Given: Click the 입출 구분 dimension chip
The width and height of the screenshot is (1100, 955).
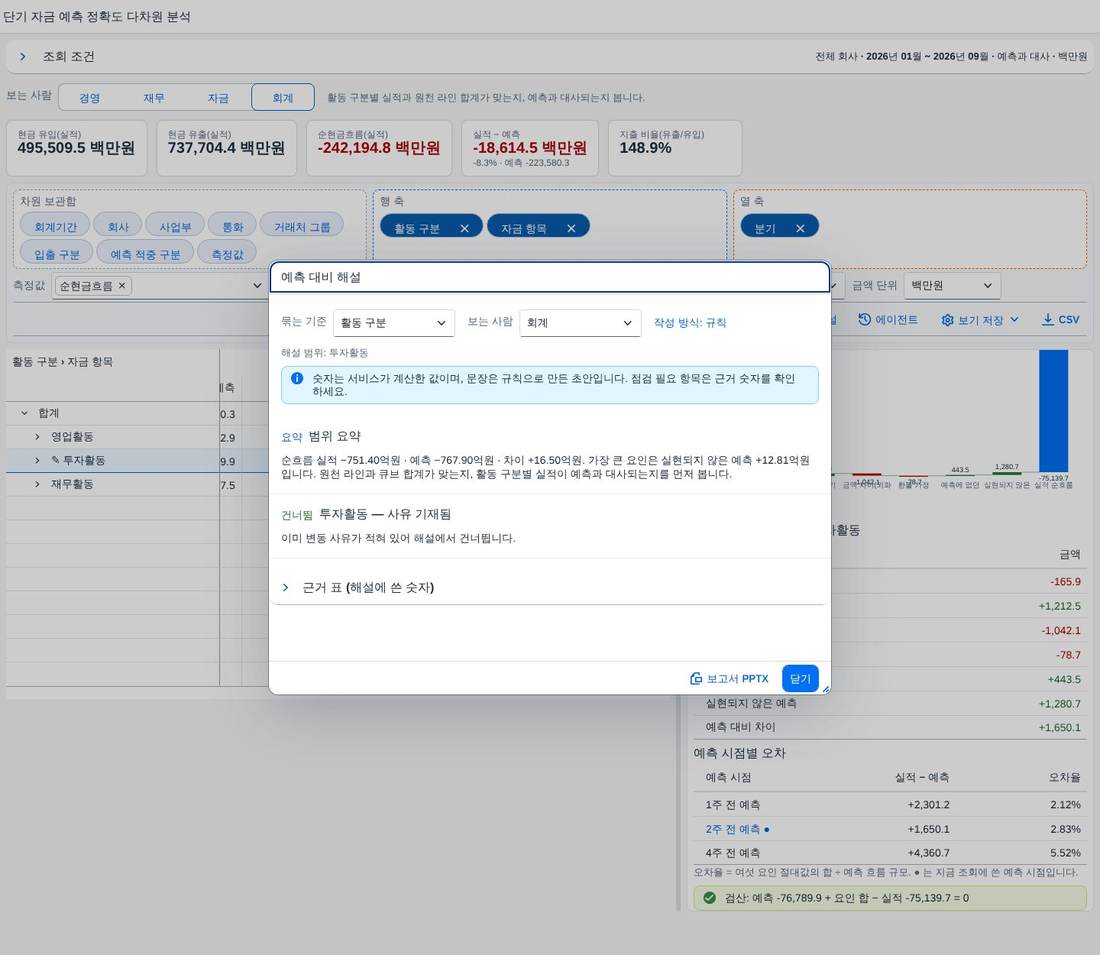Looking at the screenshot, I should (57, 254).
